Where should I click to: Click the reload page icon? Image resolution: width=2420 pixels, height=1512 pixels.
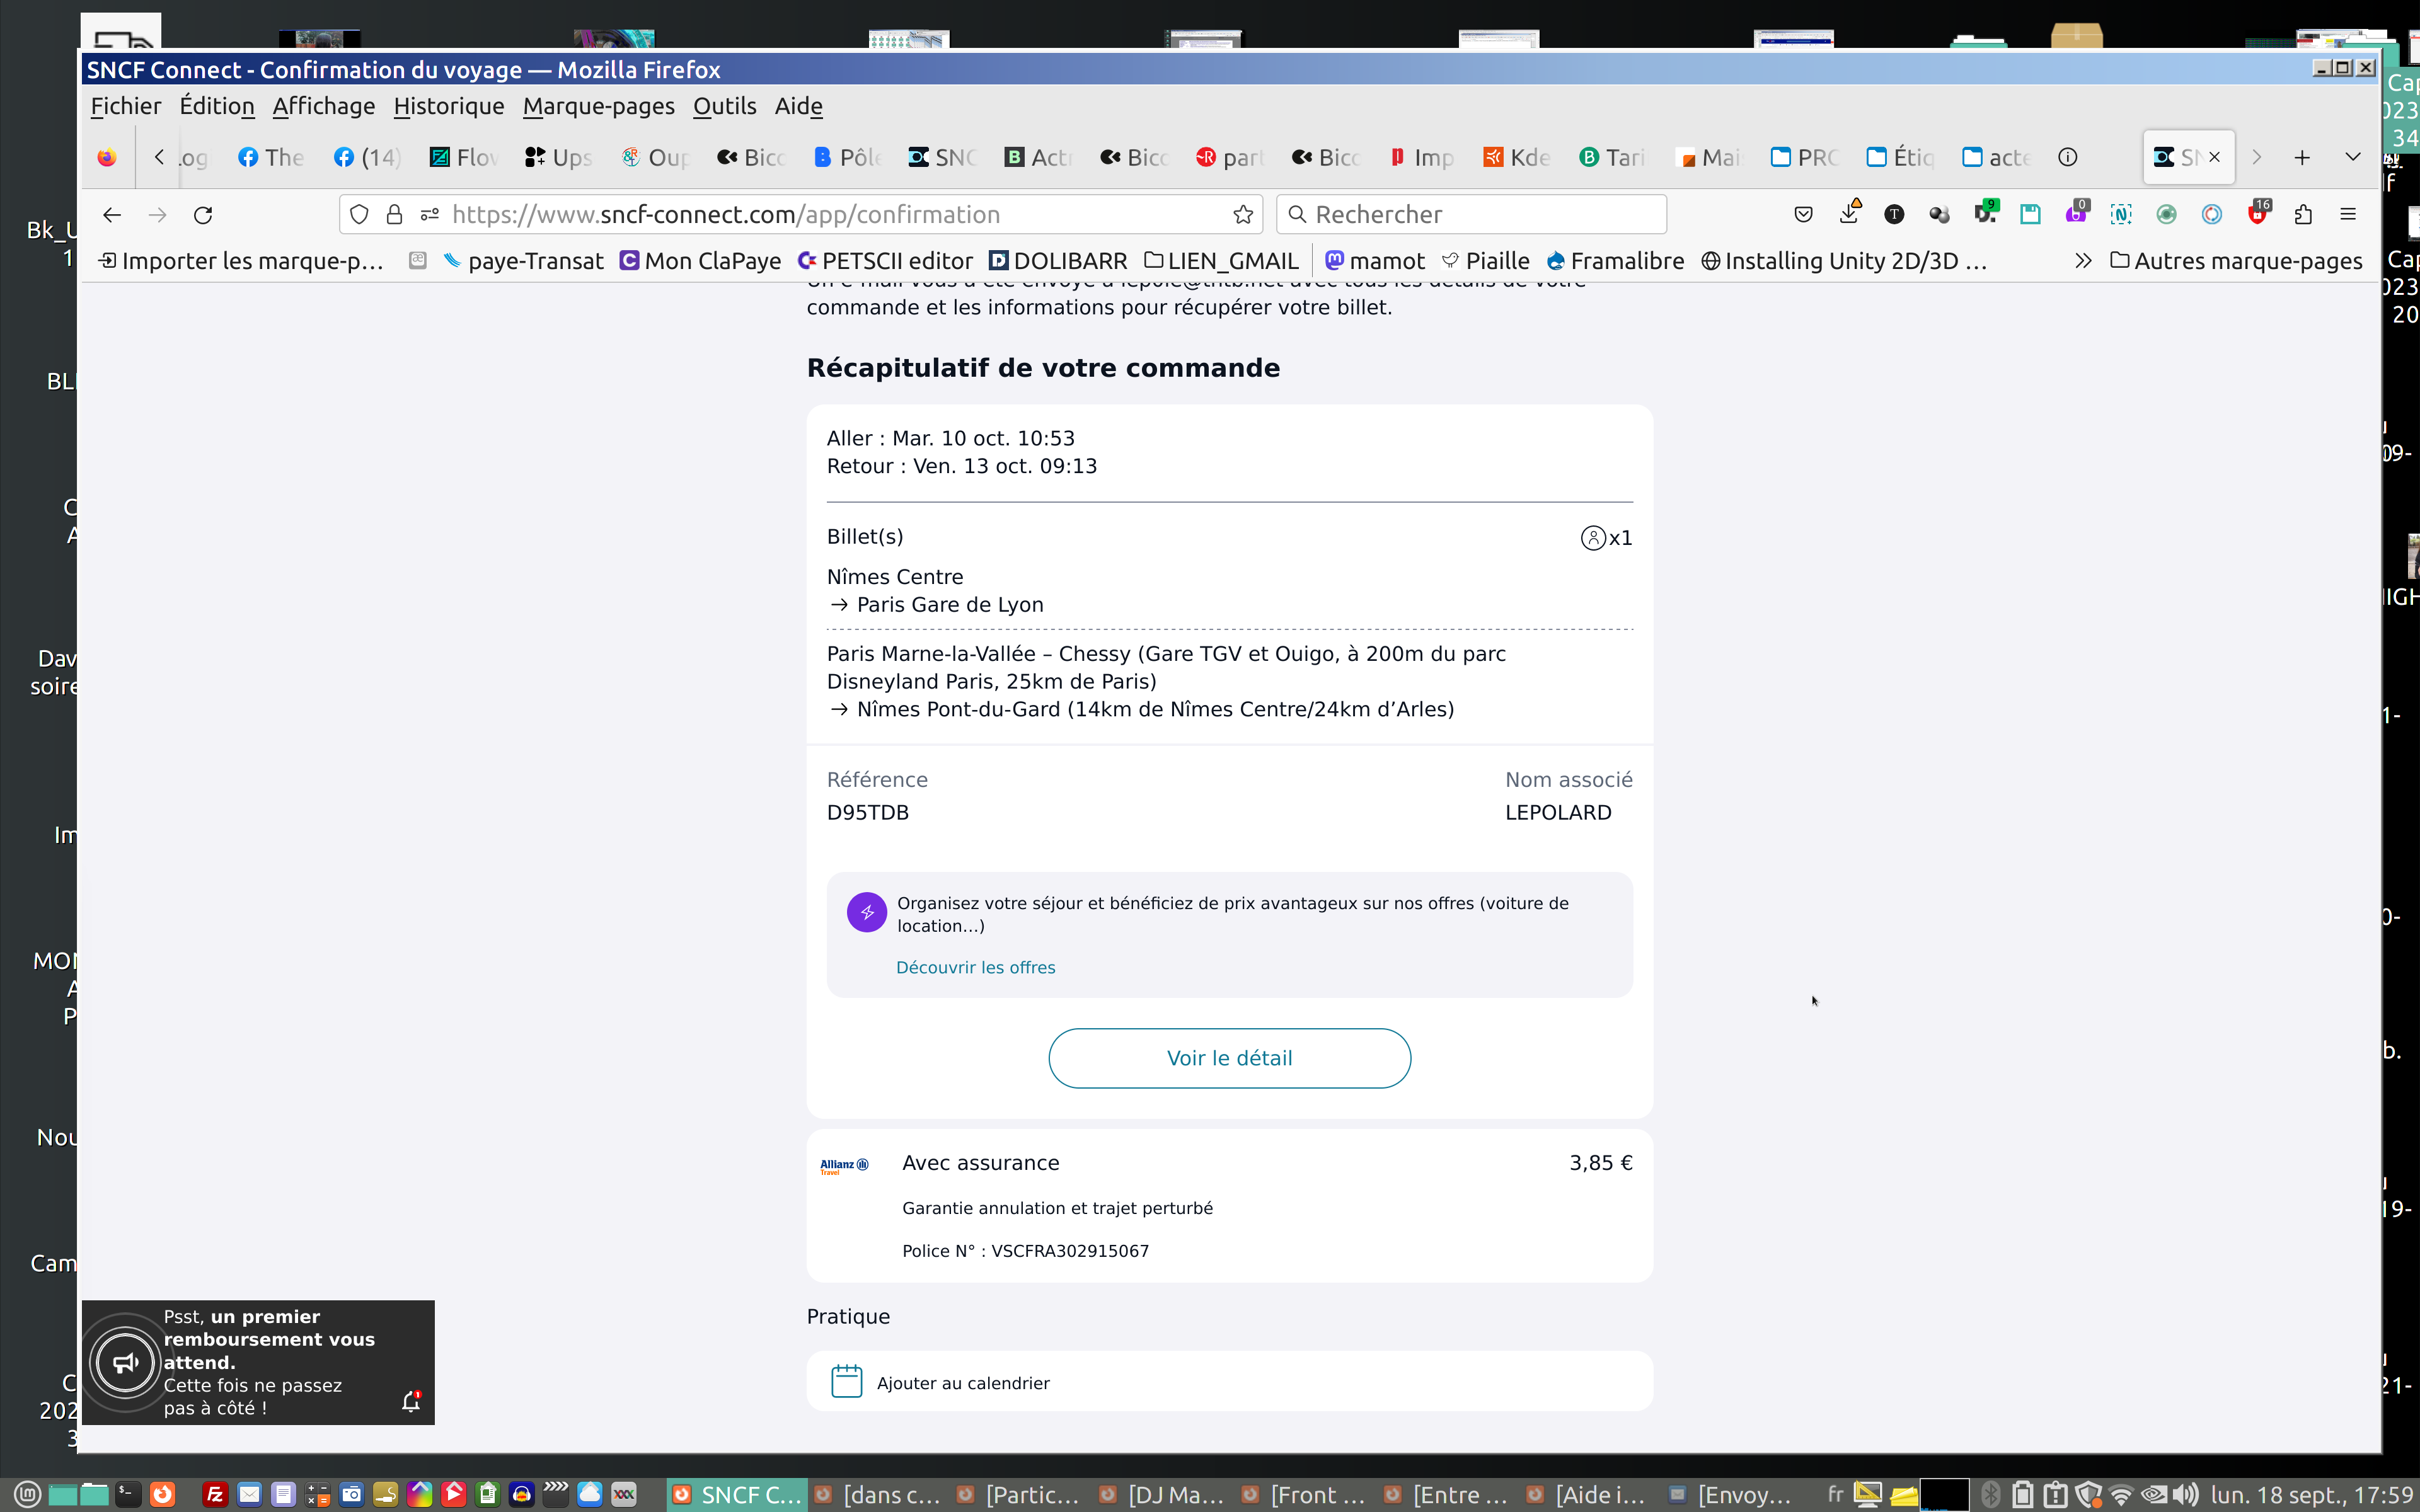(203, 215)
